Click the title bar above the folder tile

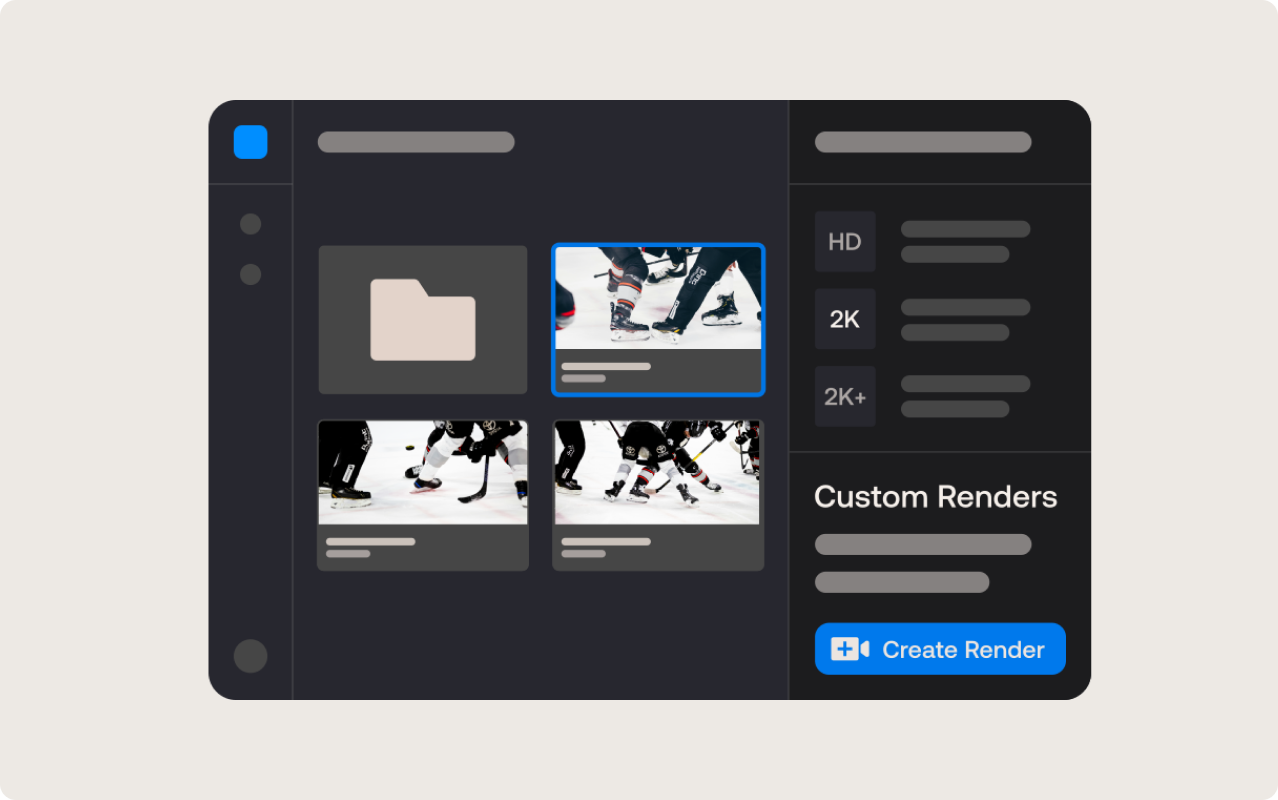pos(416,142)
